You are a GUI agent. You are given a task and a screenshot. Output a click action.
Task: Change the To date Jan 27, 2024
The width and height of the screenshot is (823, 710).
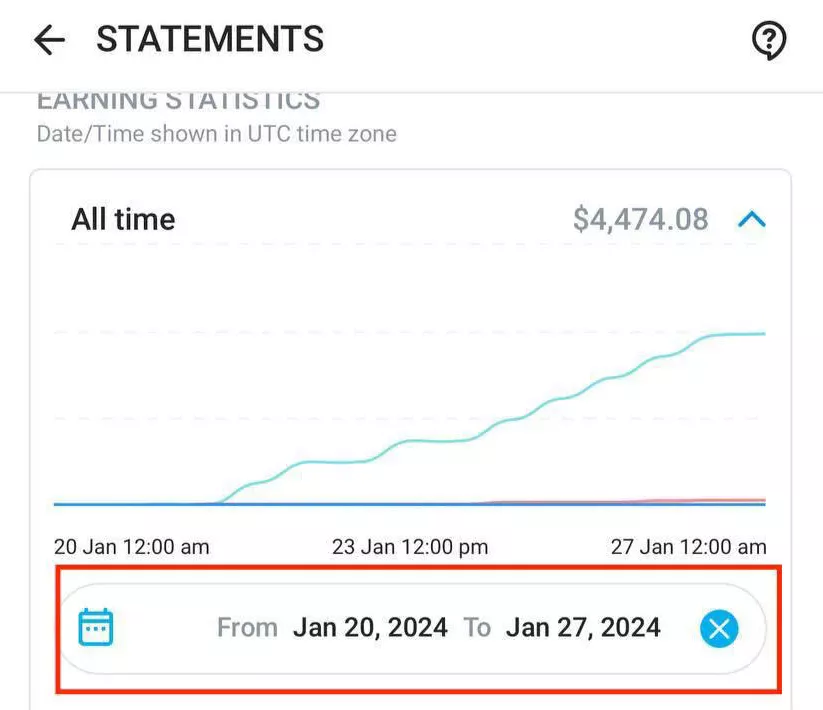click(583, 628)
